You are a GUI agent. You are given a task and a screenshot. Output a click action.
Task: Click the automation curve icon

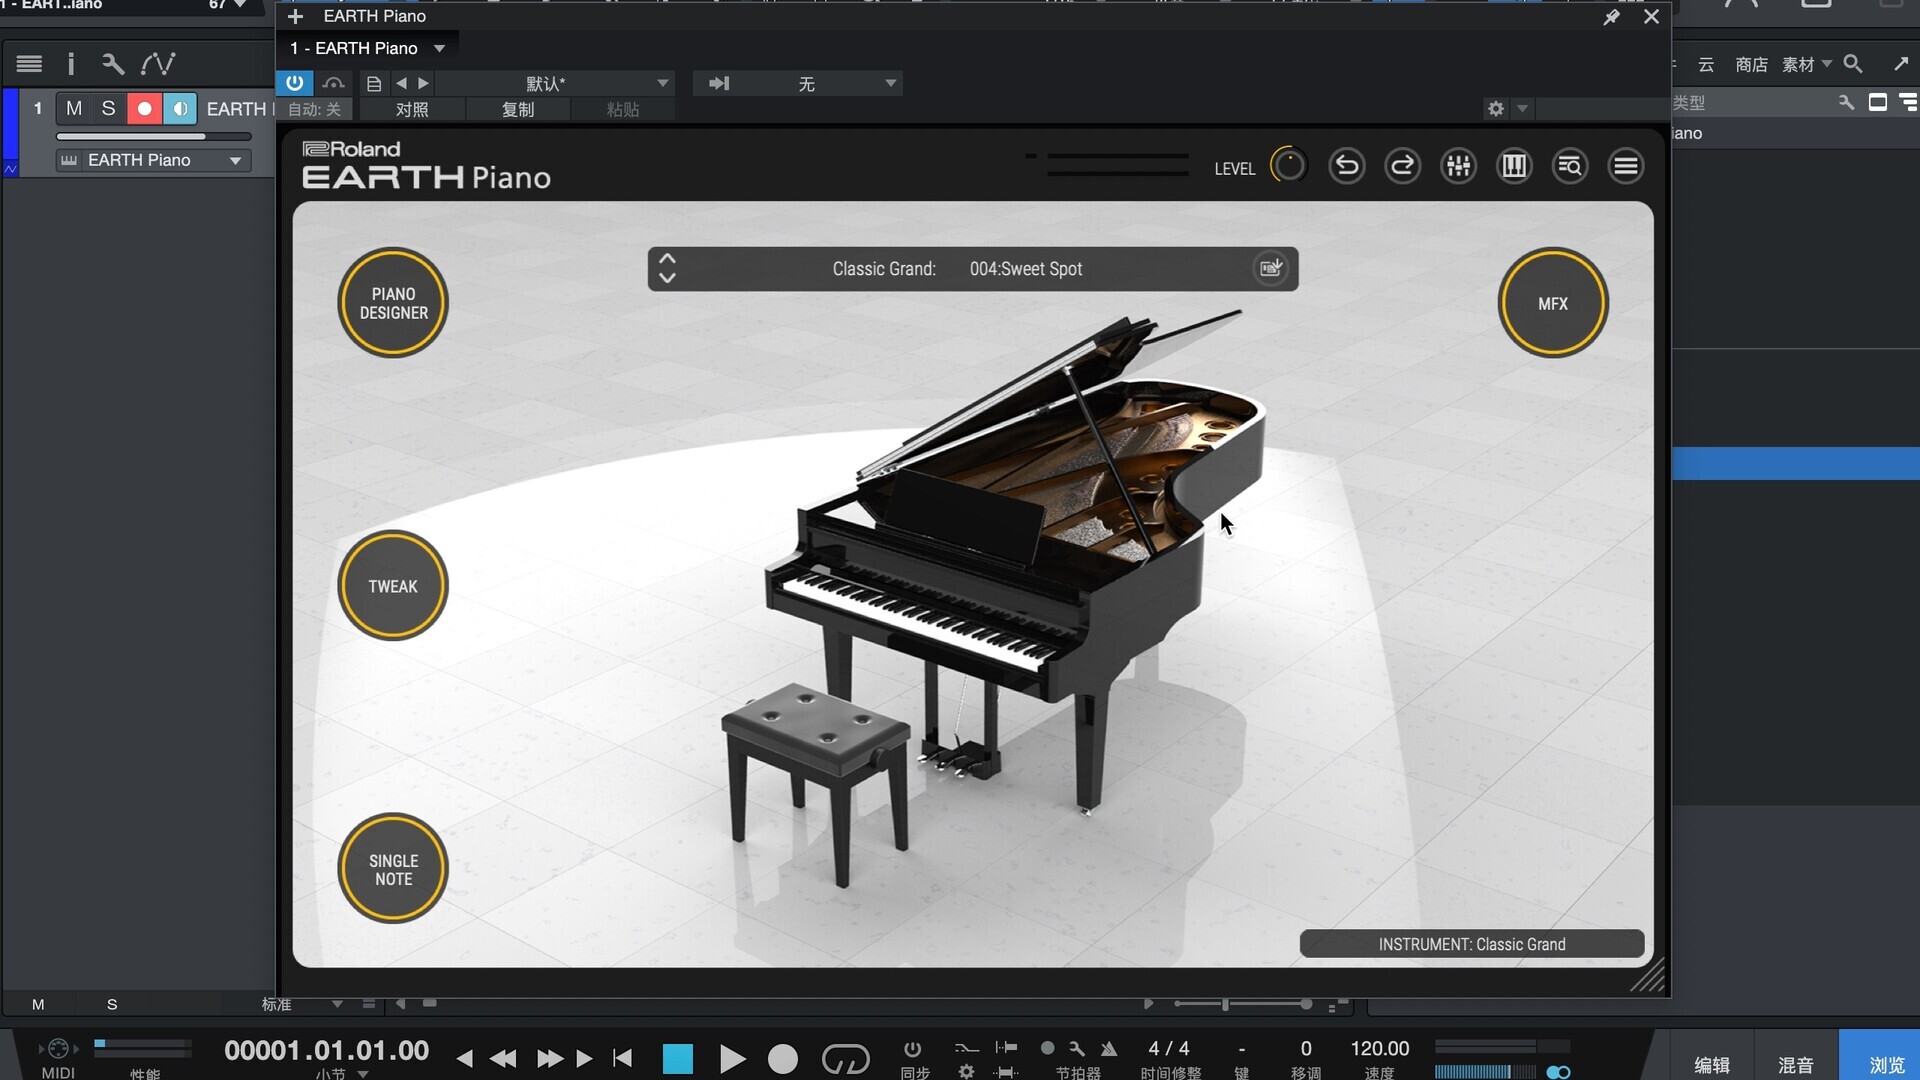click(x=158, y=64)
